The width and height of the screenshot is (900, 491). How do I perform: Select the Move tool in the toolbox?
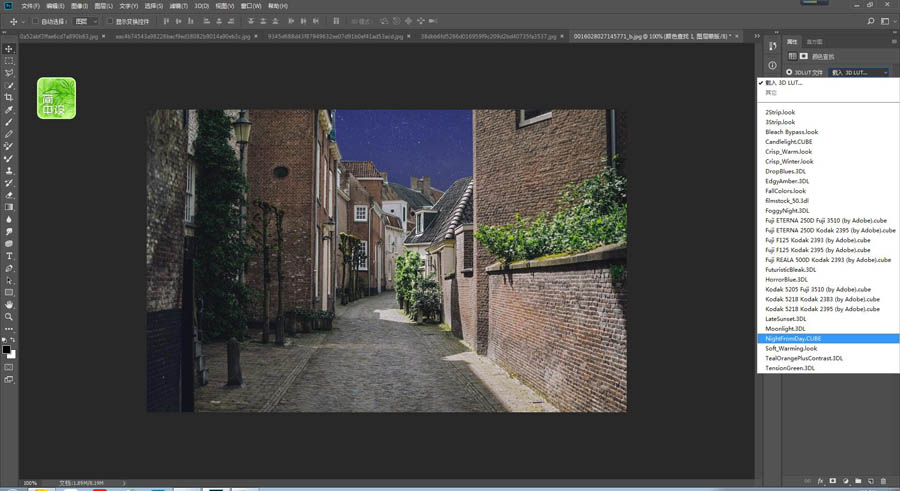[9, 49]
